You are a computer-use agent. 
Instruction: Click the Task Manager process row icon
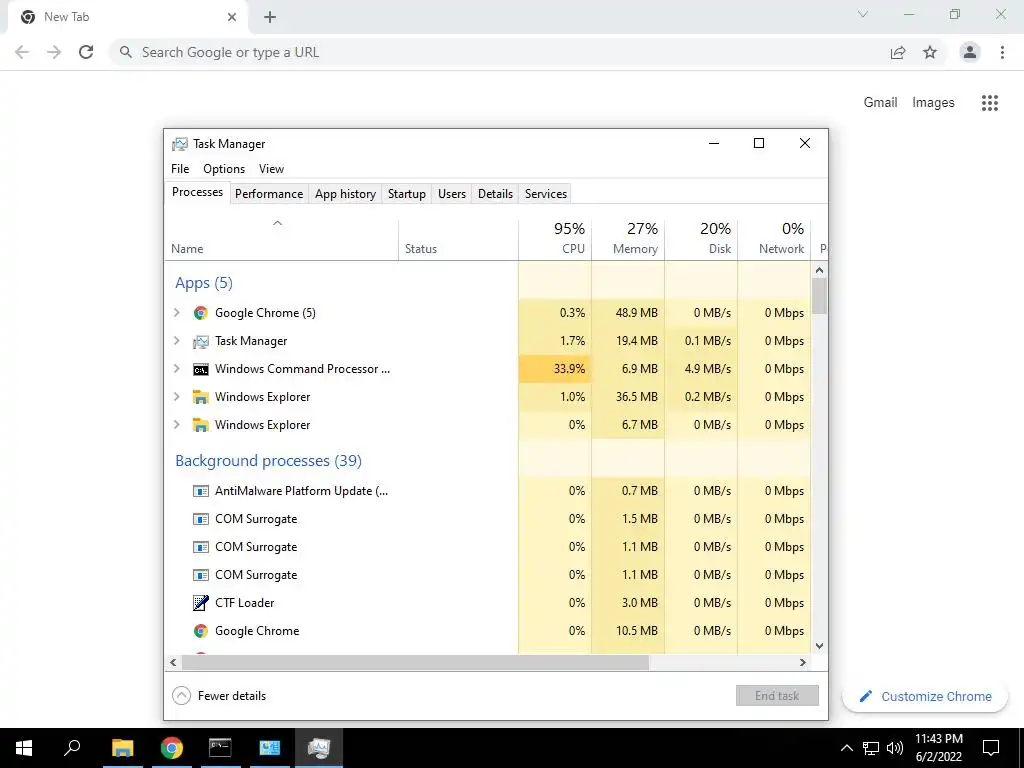click(200, 341)
